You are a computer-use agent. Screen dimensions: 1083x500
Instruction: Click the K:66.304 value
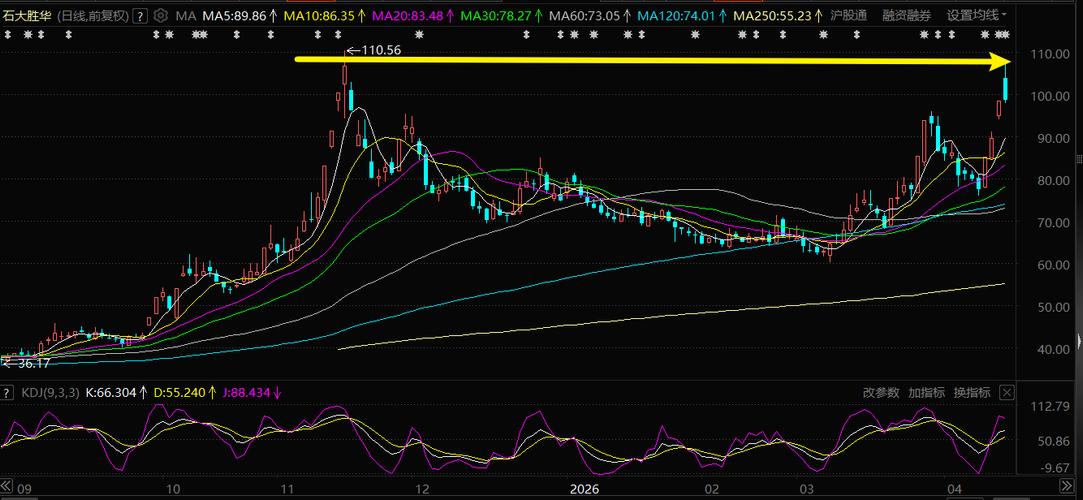(x=111, y=393)
